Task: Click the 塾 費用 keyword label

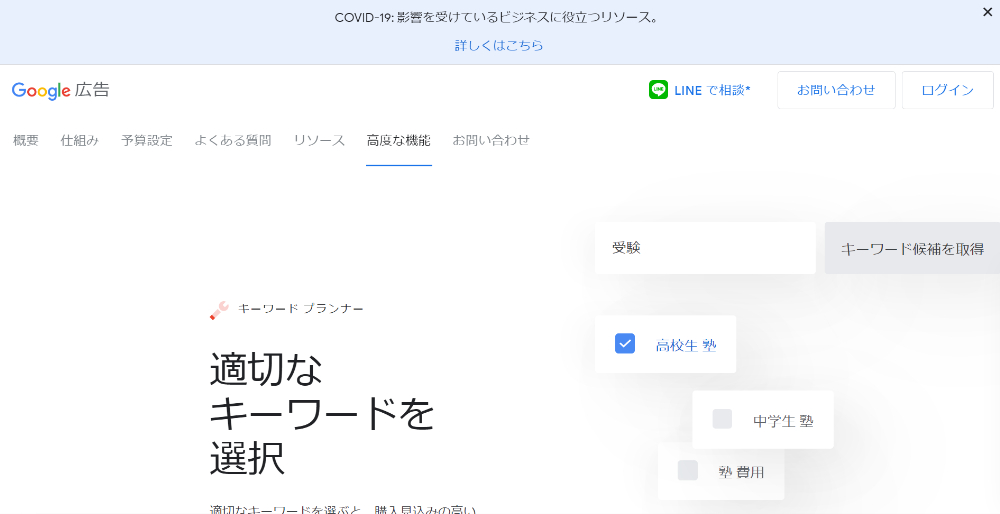Action: (741, 473)
